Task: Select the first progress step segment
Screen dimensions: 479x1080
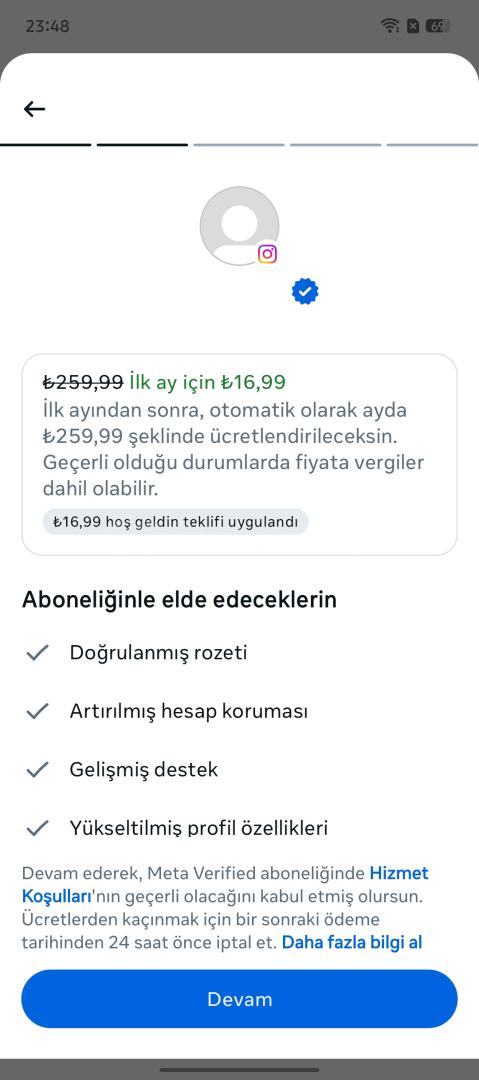Action: (x=45, y=145)
